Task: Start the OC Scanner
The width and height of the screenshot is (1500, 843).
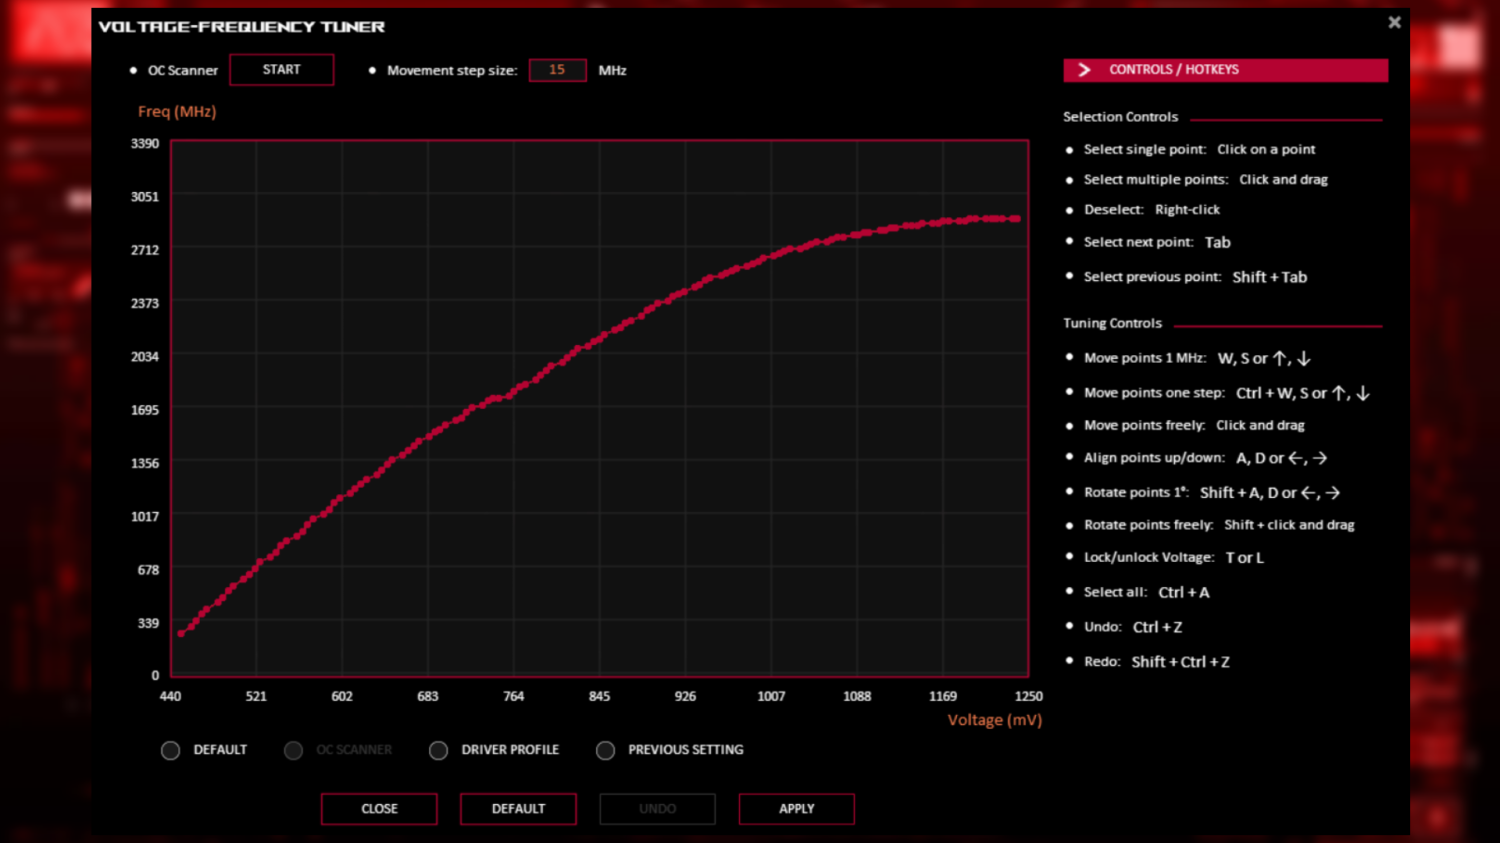Action: click(282, 70)
